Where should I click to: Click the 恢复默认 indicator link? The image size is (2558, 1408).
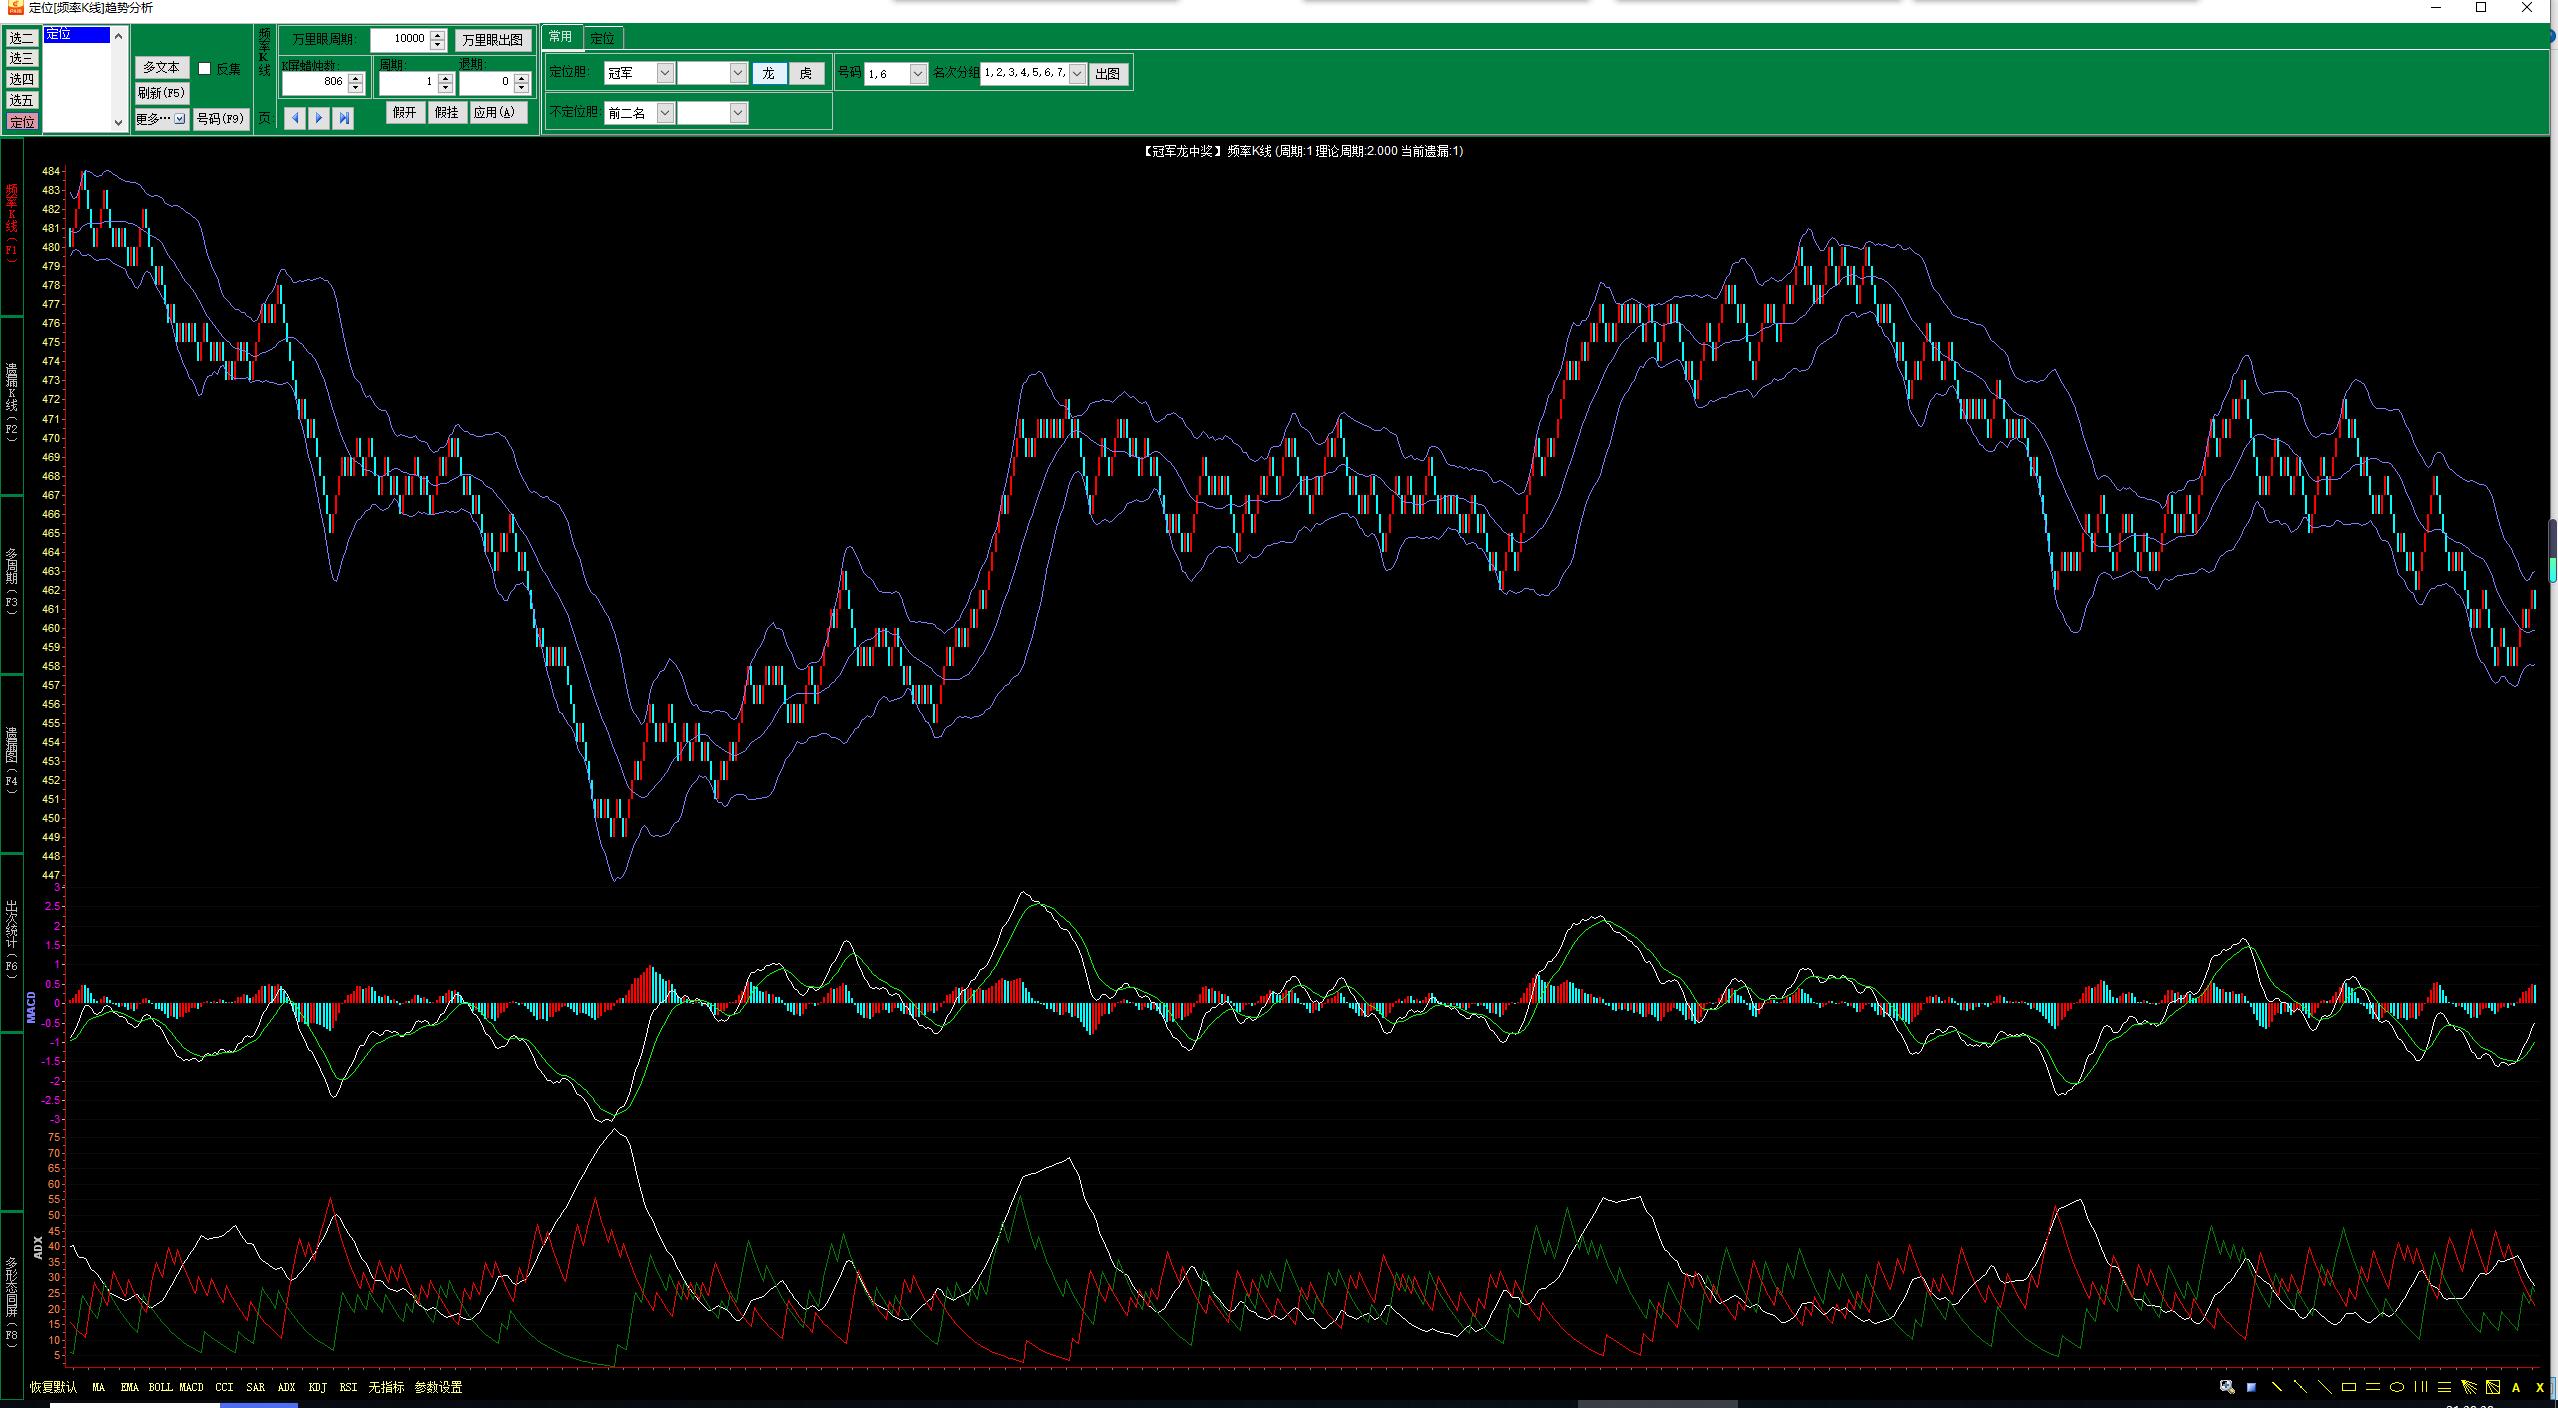[x=54, y=1387]
